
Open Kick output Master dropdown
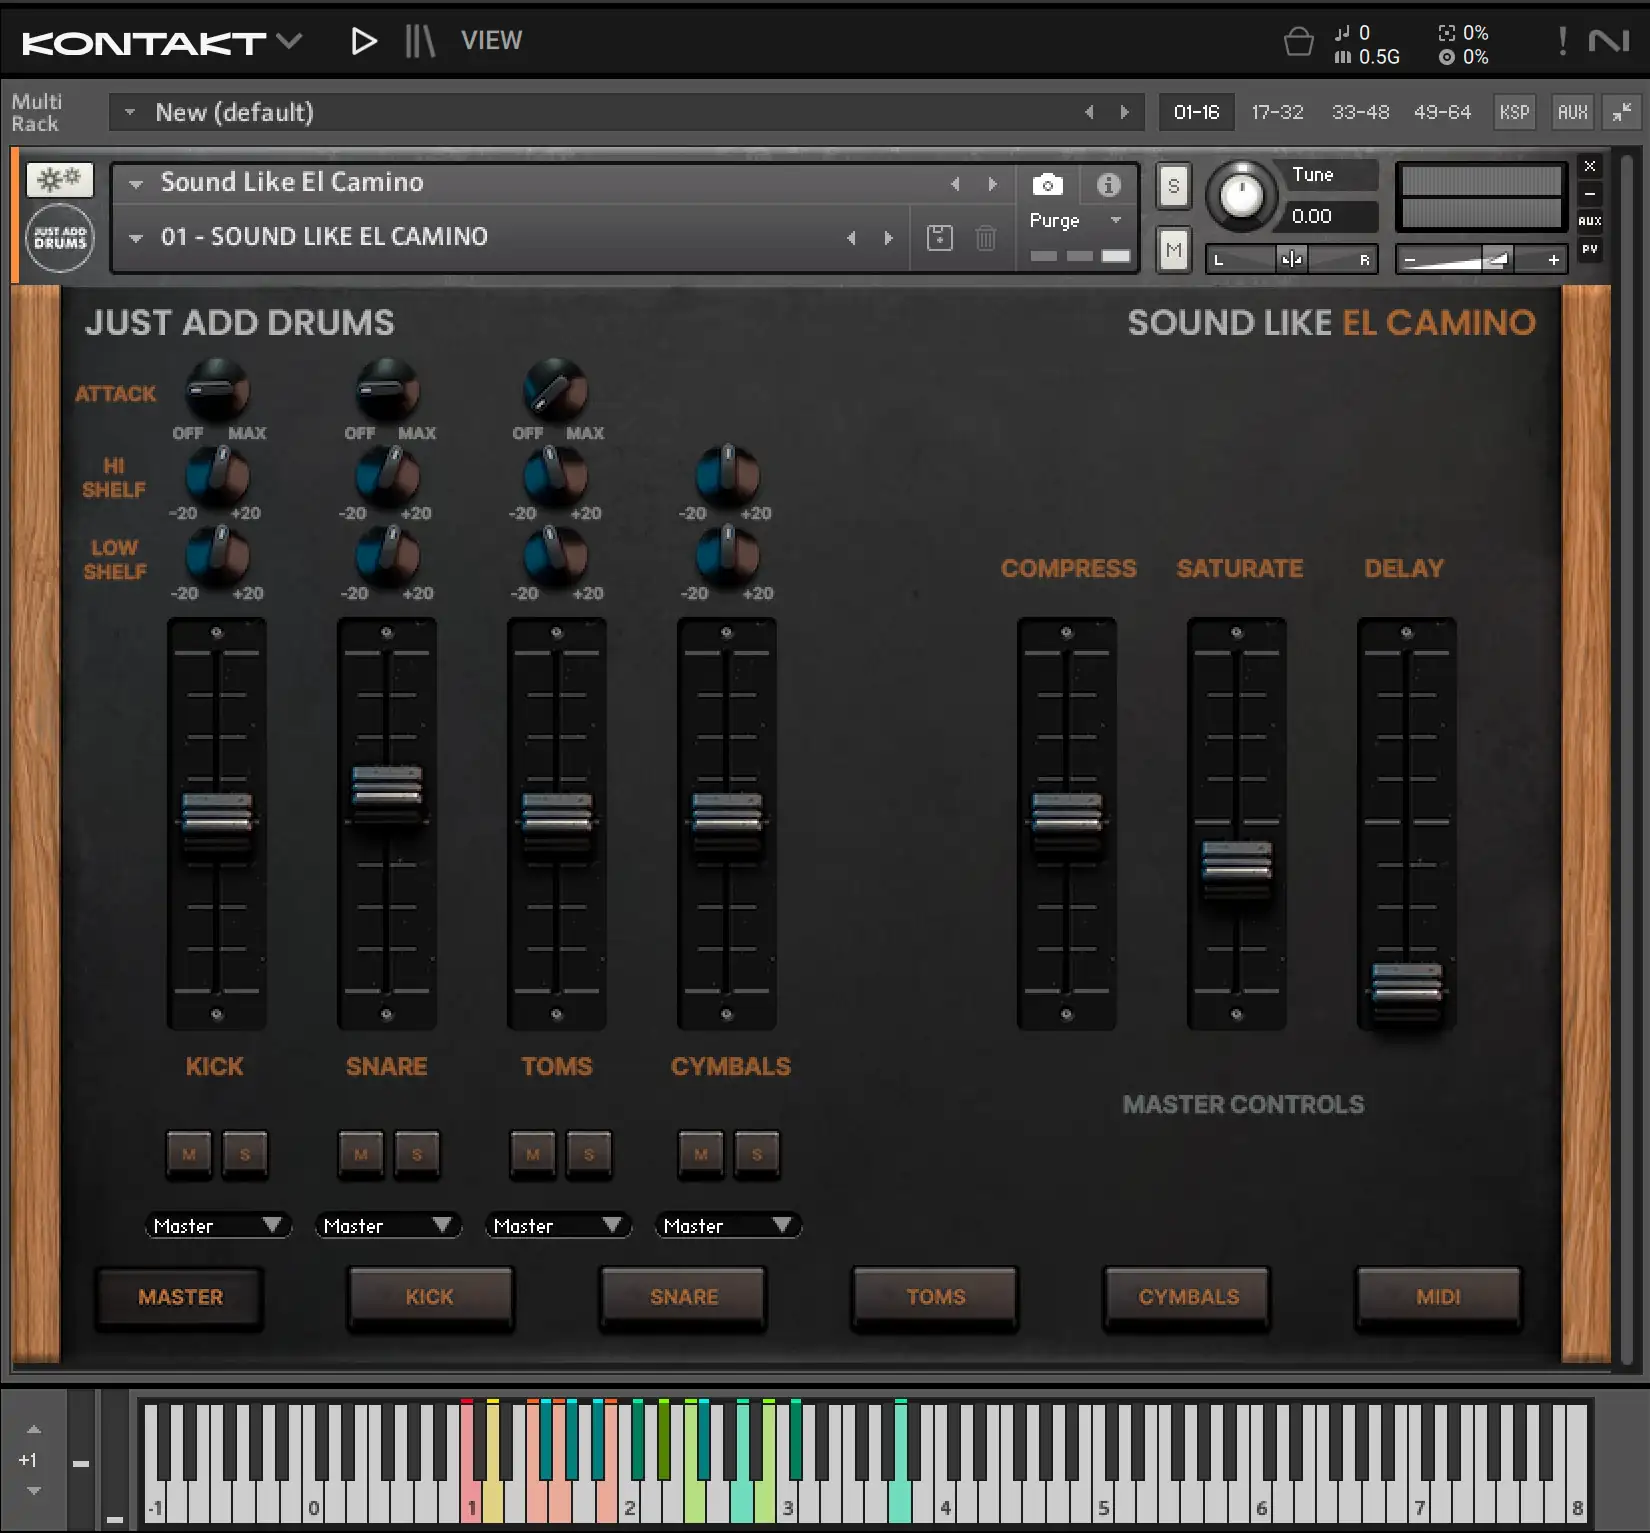pos(217,1226)
